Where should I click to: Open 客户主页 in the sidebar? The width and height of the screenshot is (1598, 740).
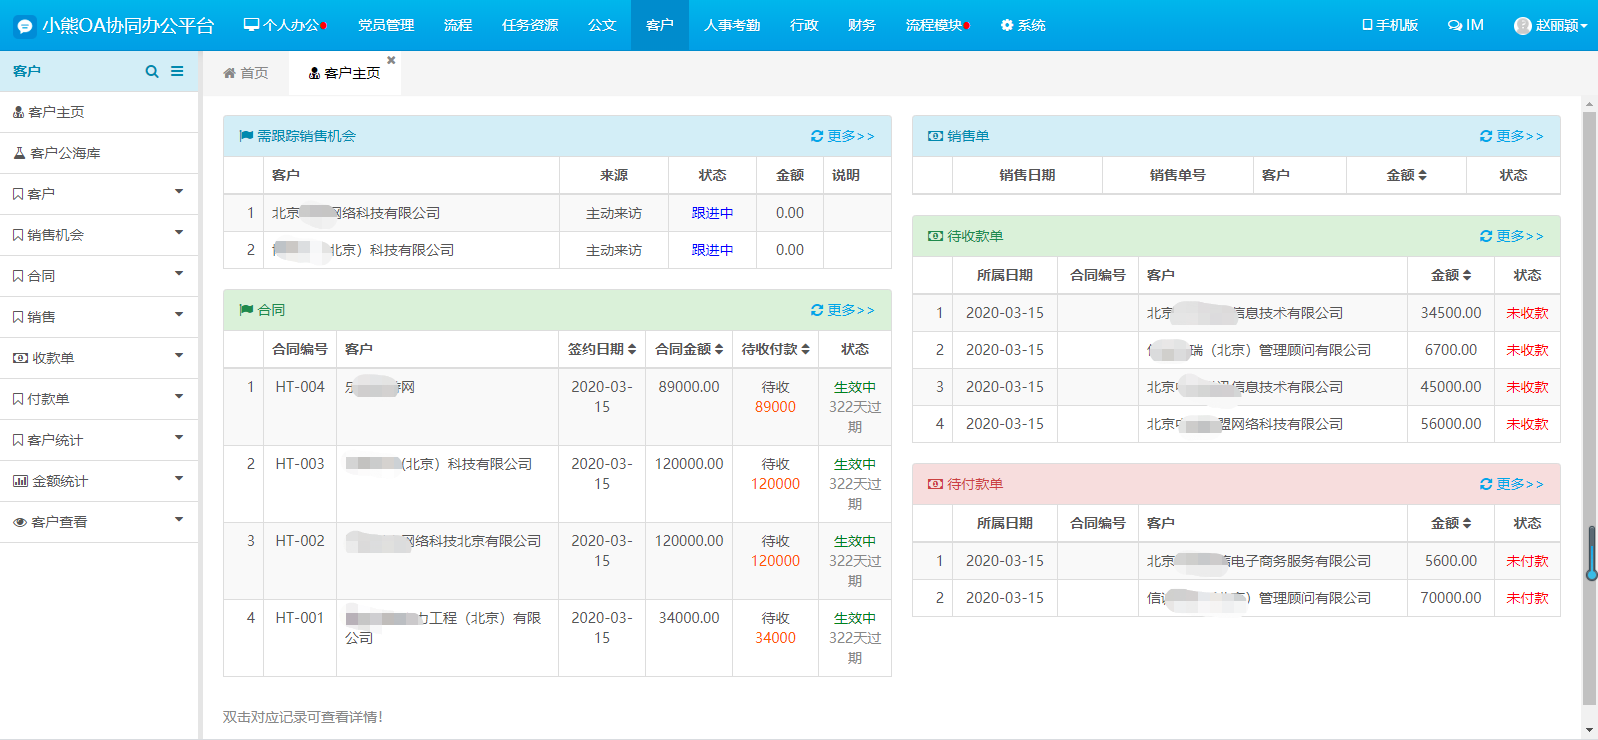[x=99, y=112]
